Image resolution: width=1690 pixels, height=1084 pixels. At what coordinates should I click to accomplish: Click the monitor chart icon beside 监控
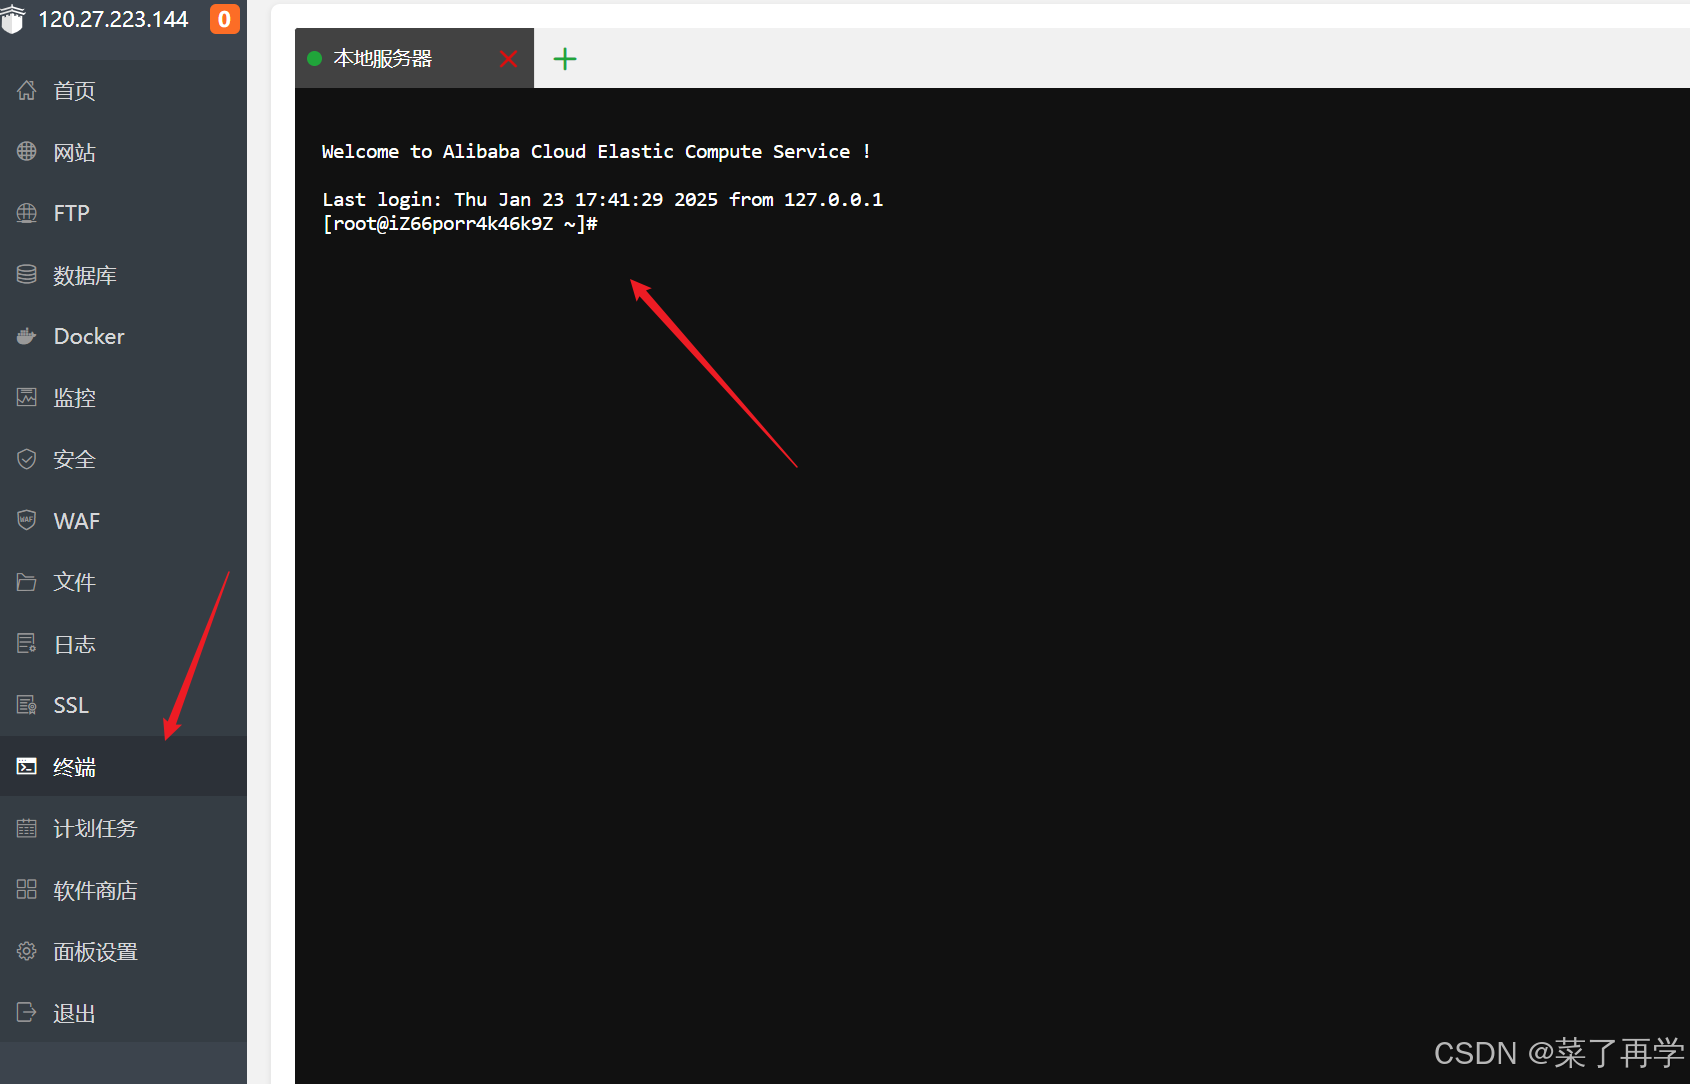coord(27,398)
